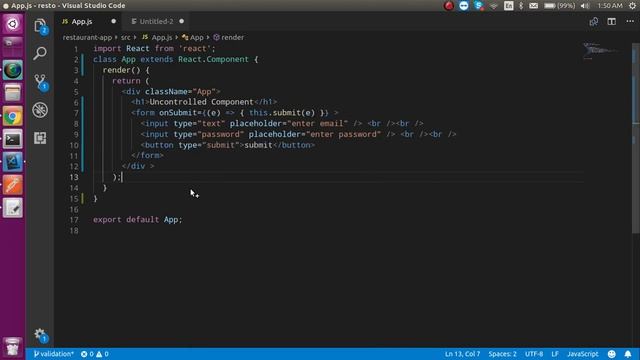Viewport: 640px width, 360px height.
Task: Change end of line sequence LF
Action: click(555, 354)
